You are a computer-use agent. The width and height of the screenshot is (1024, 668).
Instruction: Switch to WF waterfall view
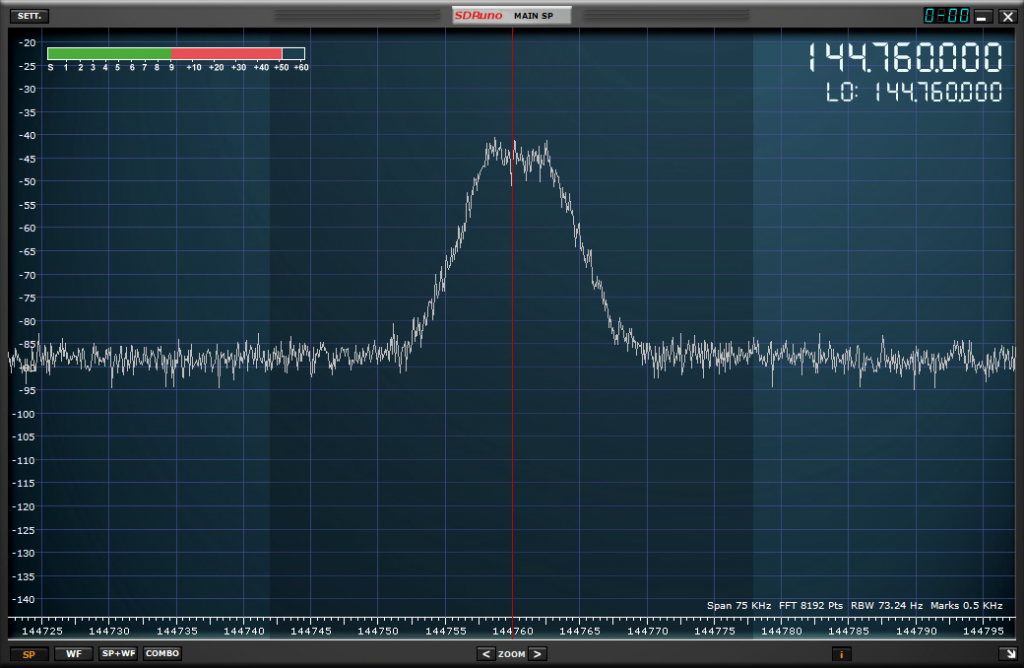click(x=74, y=654)
